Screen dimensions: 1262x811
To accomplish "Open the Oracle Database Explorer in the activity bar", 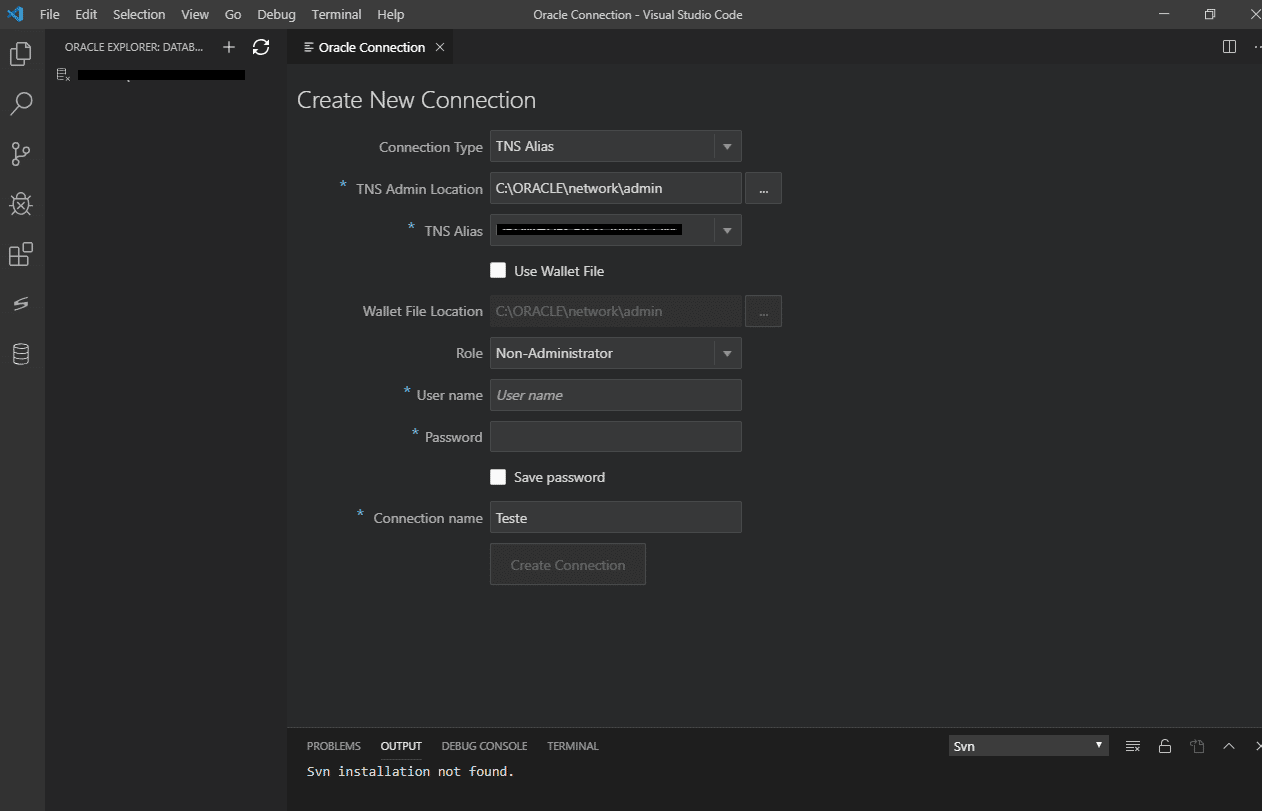I will coord(21,352).
